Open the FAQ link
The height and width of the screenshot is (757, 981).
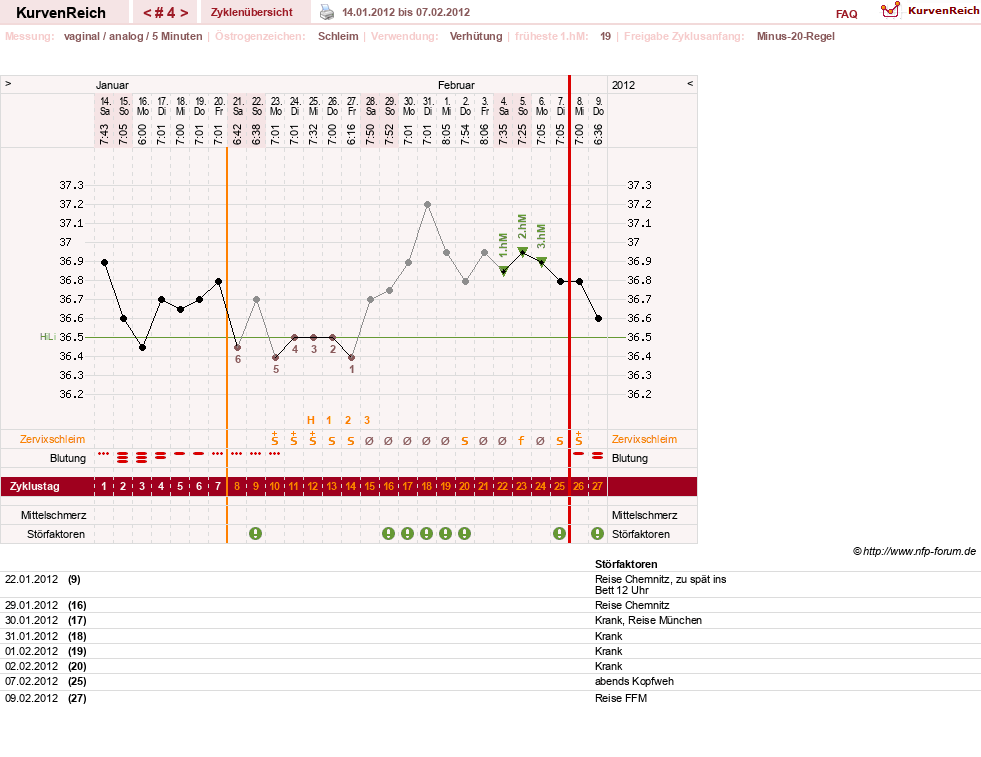[x=846, y=14]
